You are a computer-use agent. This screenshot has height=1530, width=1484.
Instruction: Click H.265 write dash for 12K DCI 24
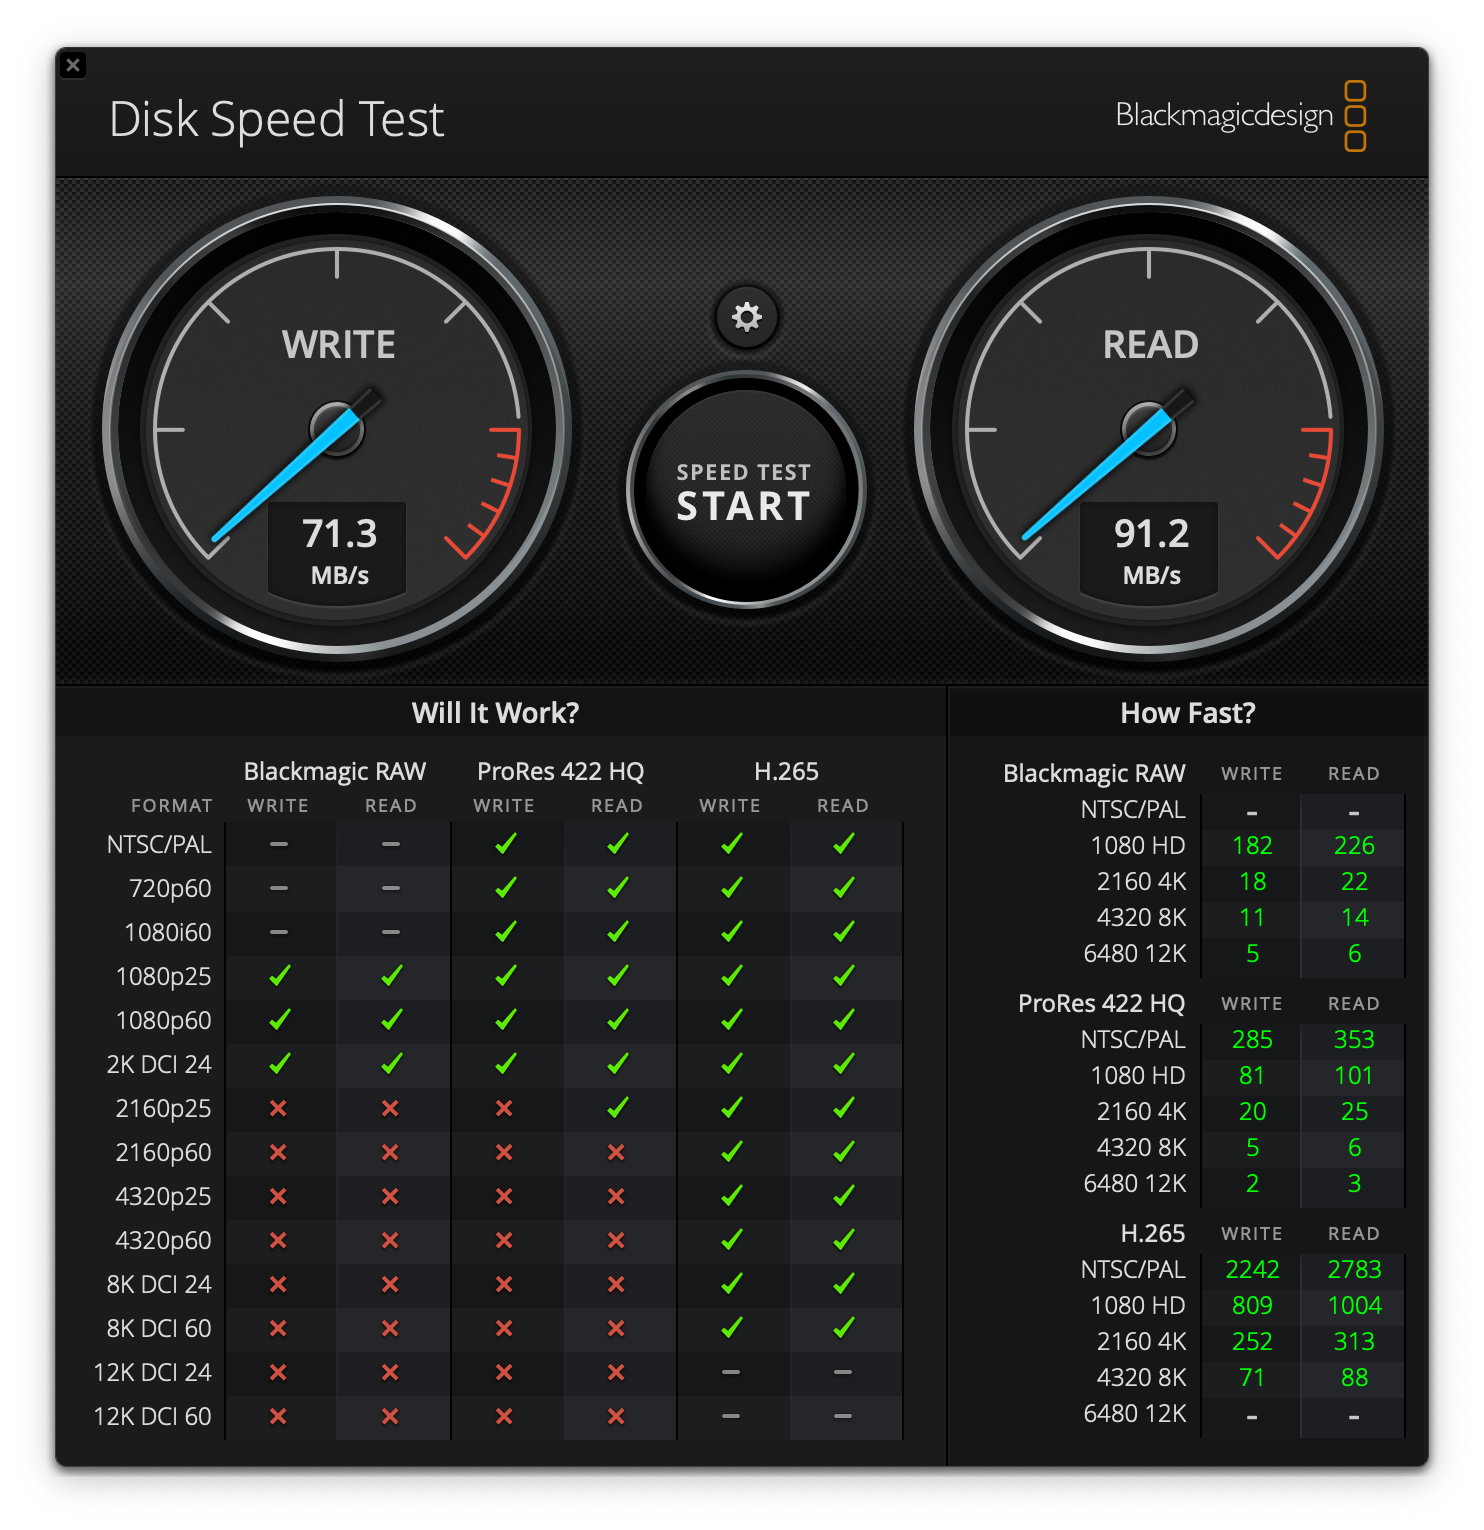(731, 1372)
